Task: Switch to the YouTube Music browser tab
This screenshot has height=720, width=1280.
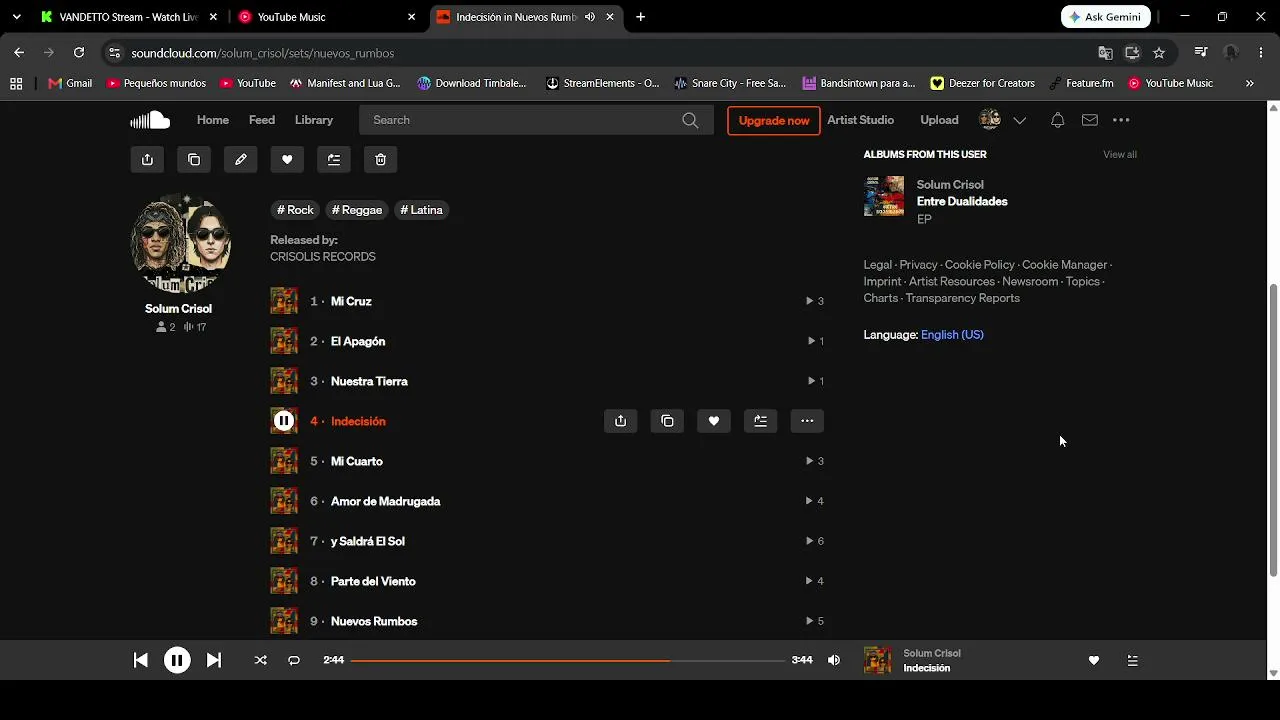Action: pos(327,17)
